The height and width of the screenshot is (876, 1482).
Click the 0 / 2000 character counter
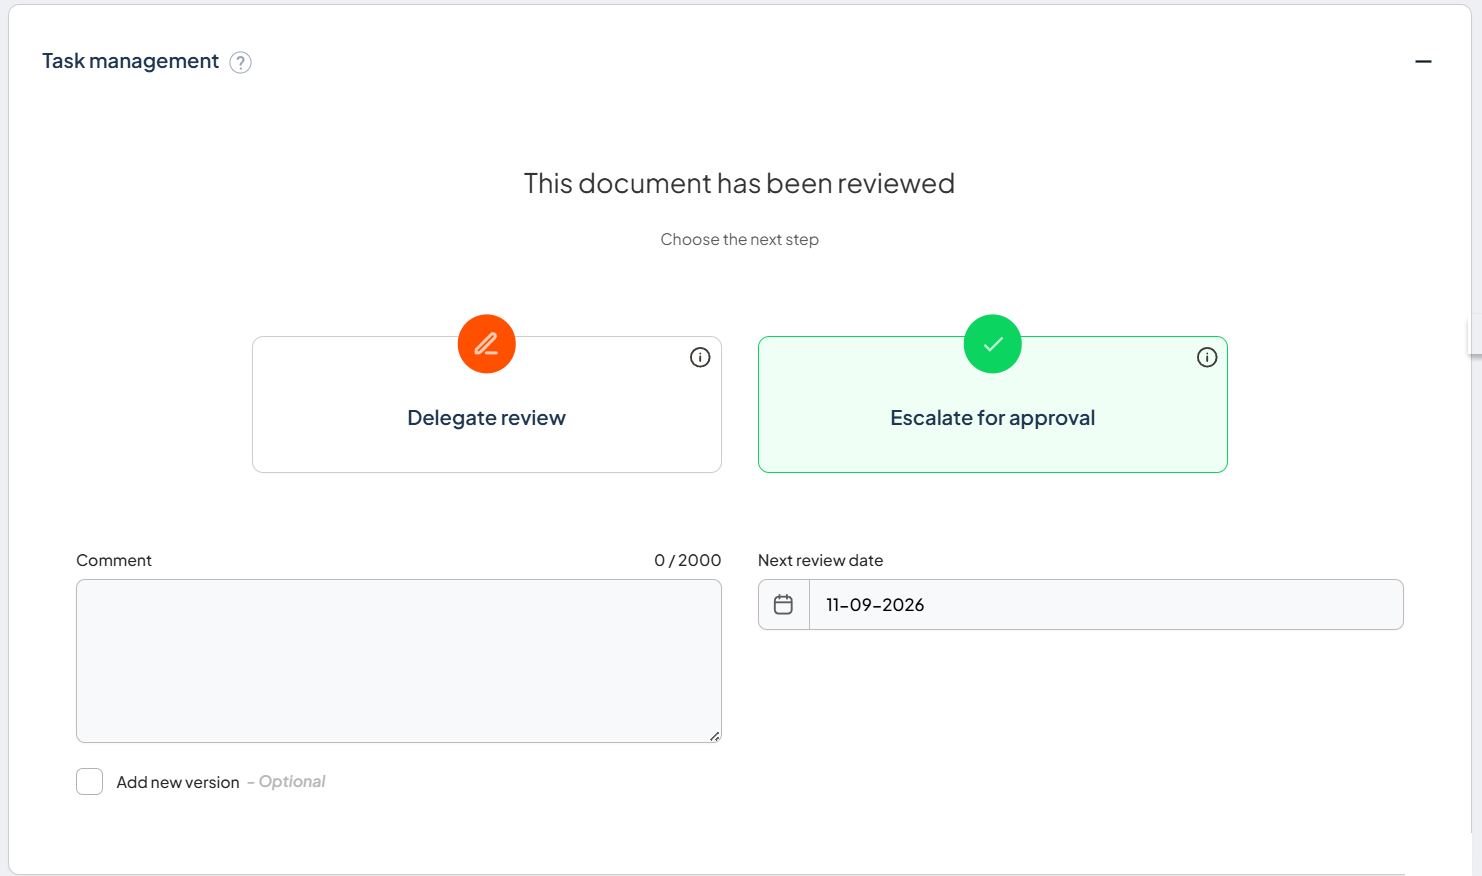click(688, 561)
